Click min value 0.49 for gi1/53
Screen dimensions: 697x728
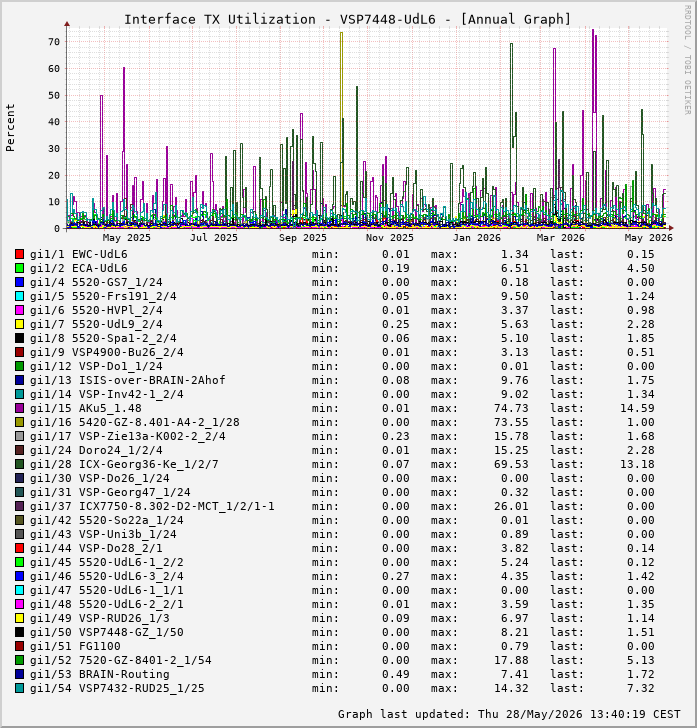tap(396, 674)
